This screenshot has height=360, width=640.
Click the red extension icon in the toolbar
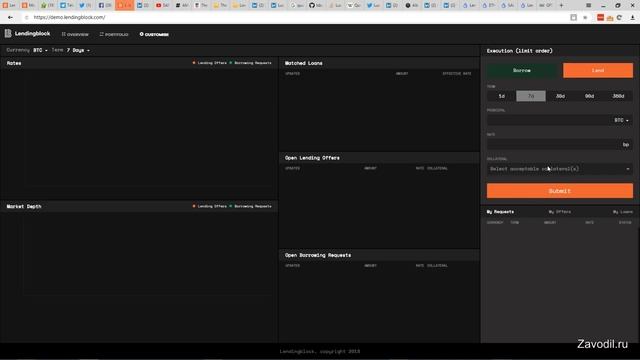[x=600, y=18]
